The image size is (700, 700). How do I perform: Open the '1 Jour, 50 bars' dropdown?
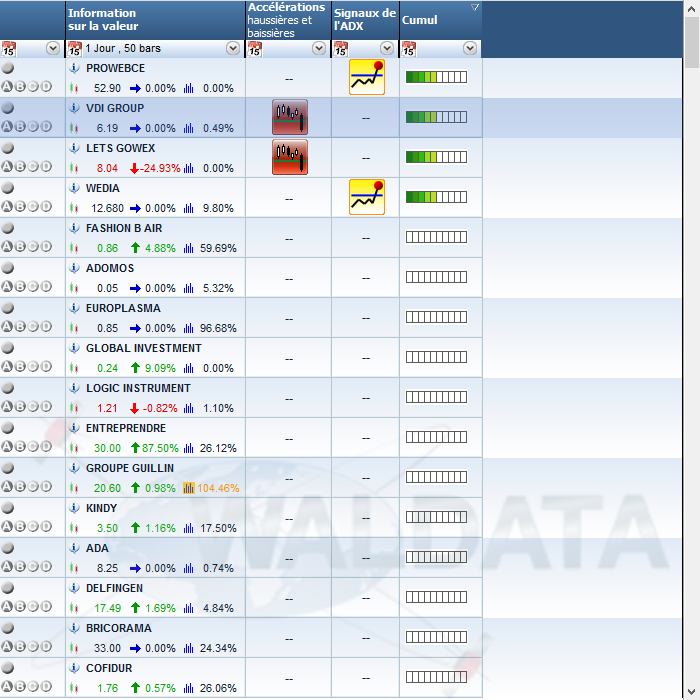tap(233, 48)
